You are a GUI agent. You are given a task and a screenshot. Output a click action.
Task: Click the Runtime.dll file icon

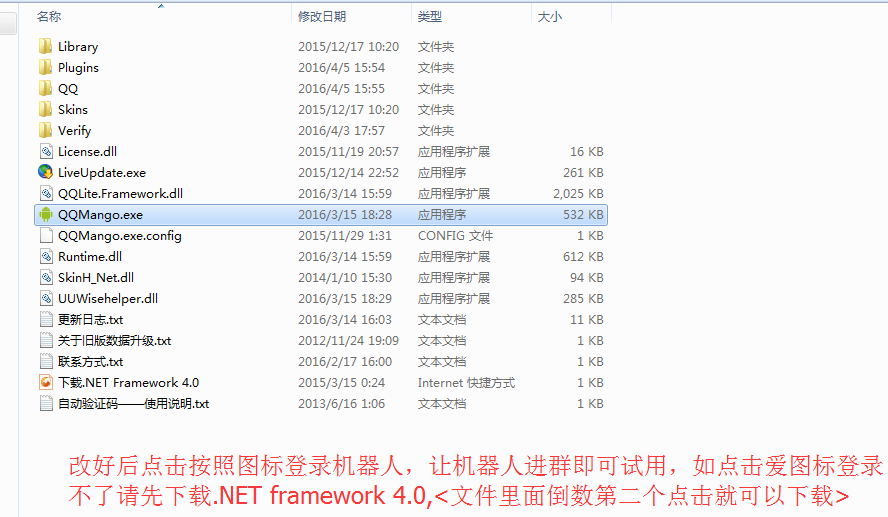point(46,257)
